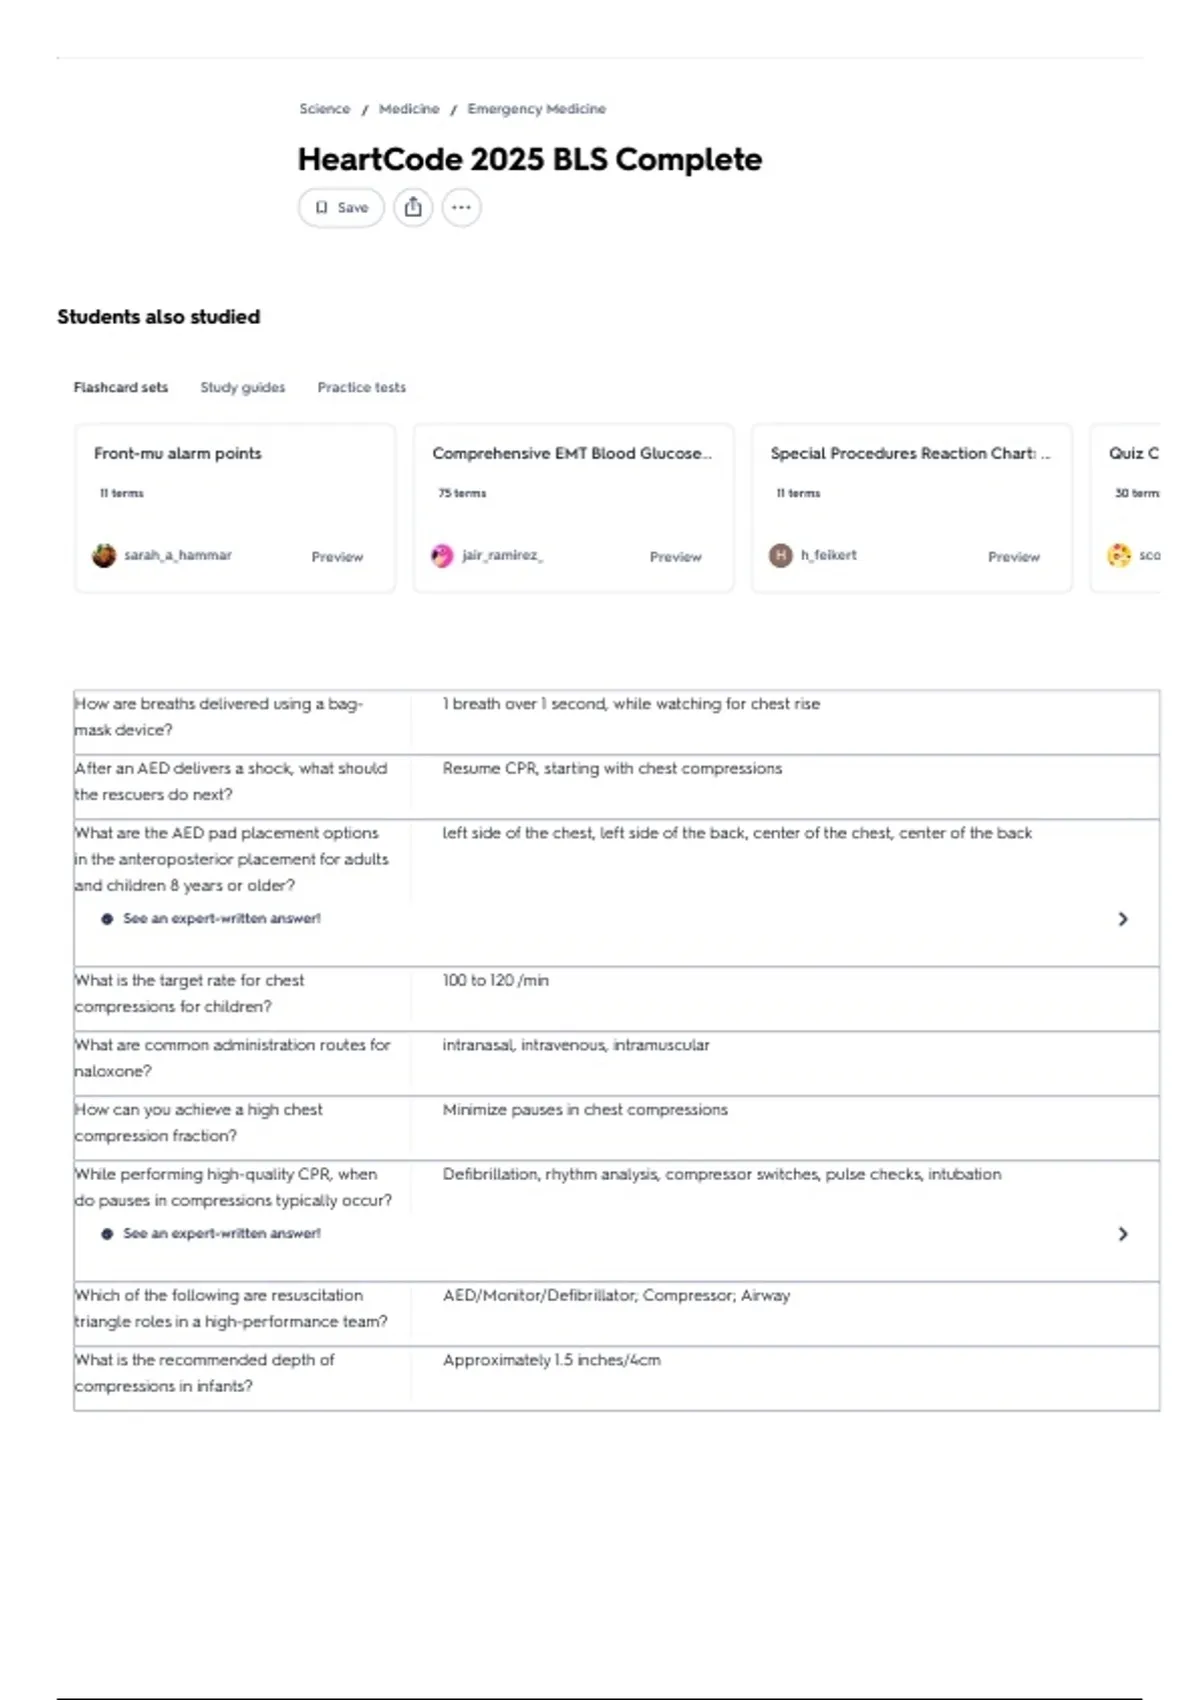The width and height of the screenshot is (1200, 1700).
Task: Open the three-dots more options menu
Action: (461, 207)
